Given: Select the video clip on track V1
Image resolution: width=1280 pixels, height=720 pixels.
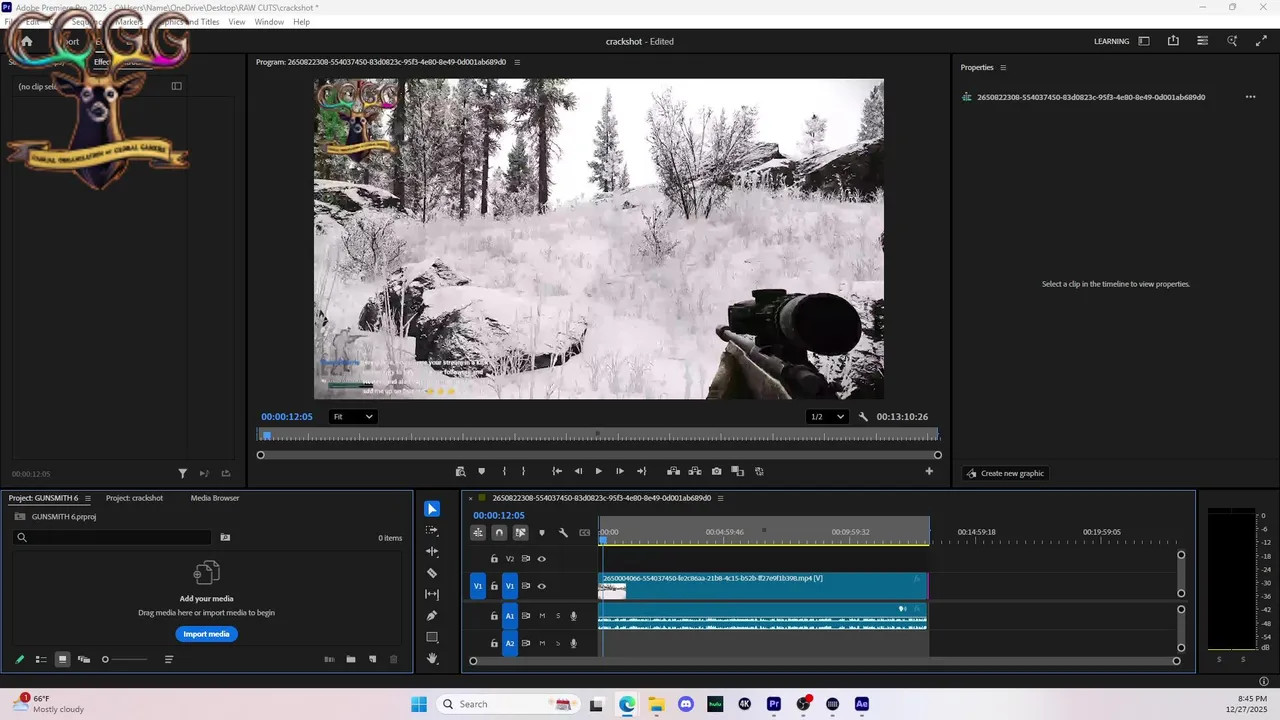Looking at the screenshot, I should coord(763,586).
